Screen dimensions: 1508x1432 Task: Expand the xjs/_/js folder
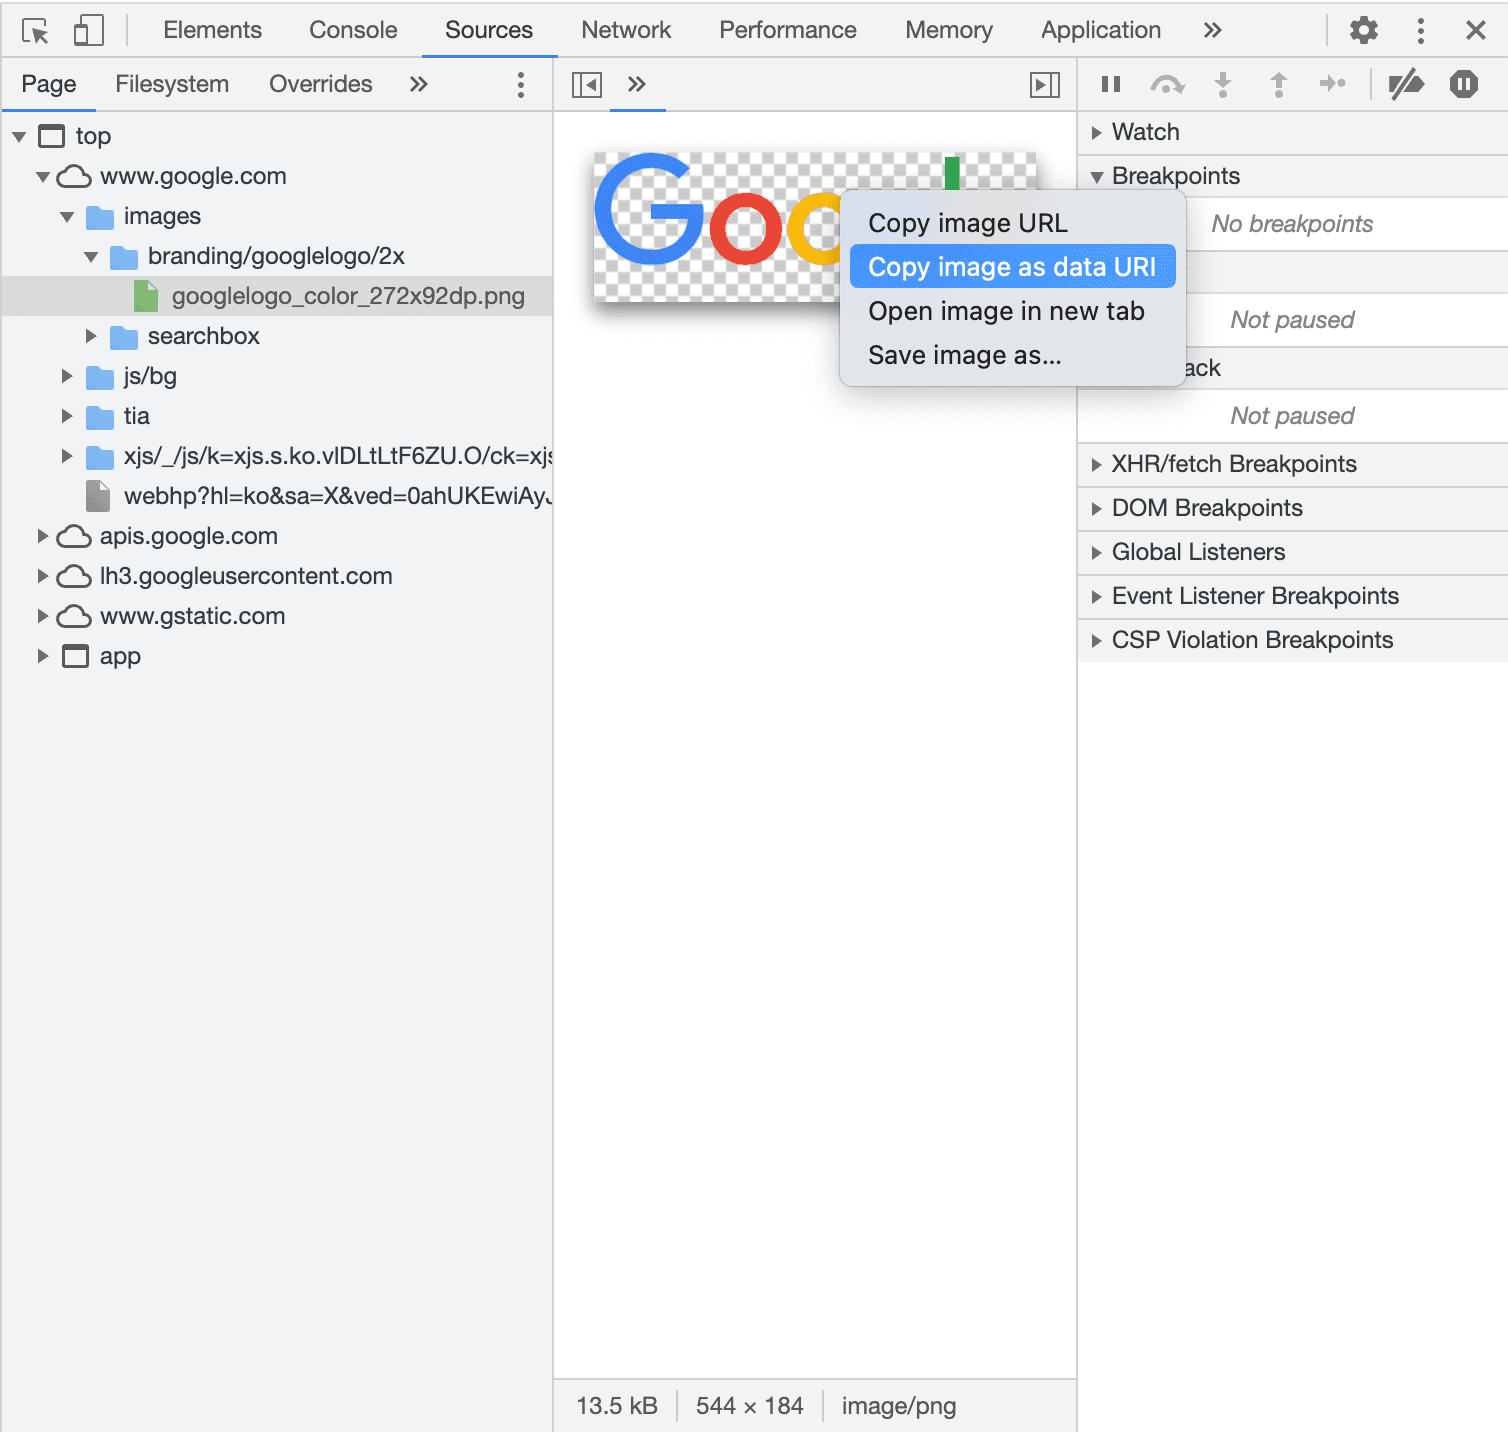click(x=67, y=456)
